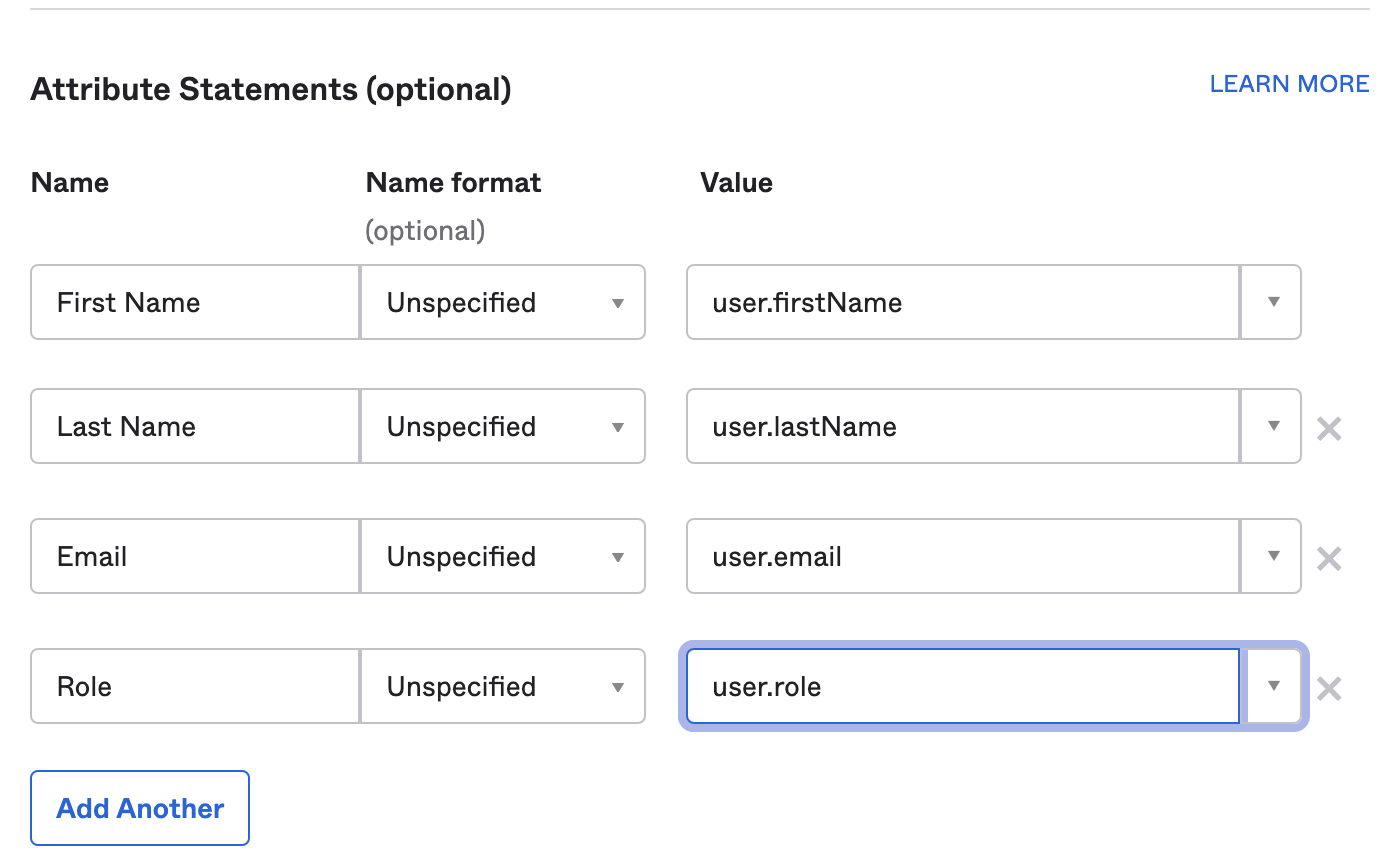
Task: Expand the user.email value dropdown arrow
Action: [x=1272, y=556]
